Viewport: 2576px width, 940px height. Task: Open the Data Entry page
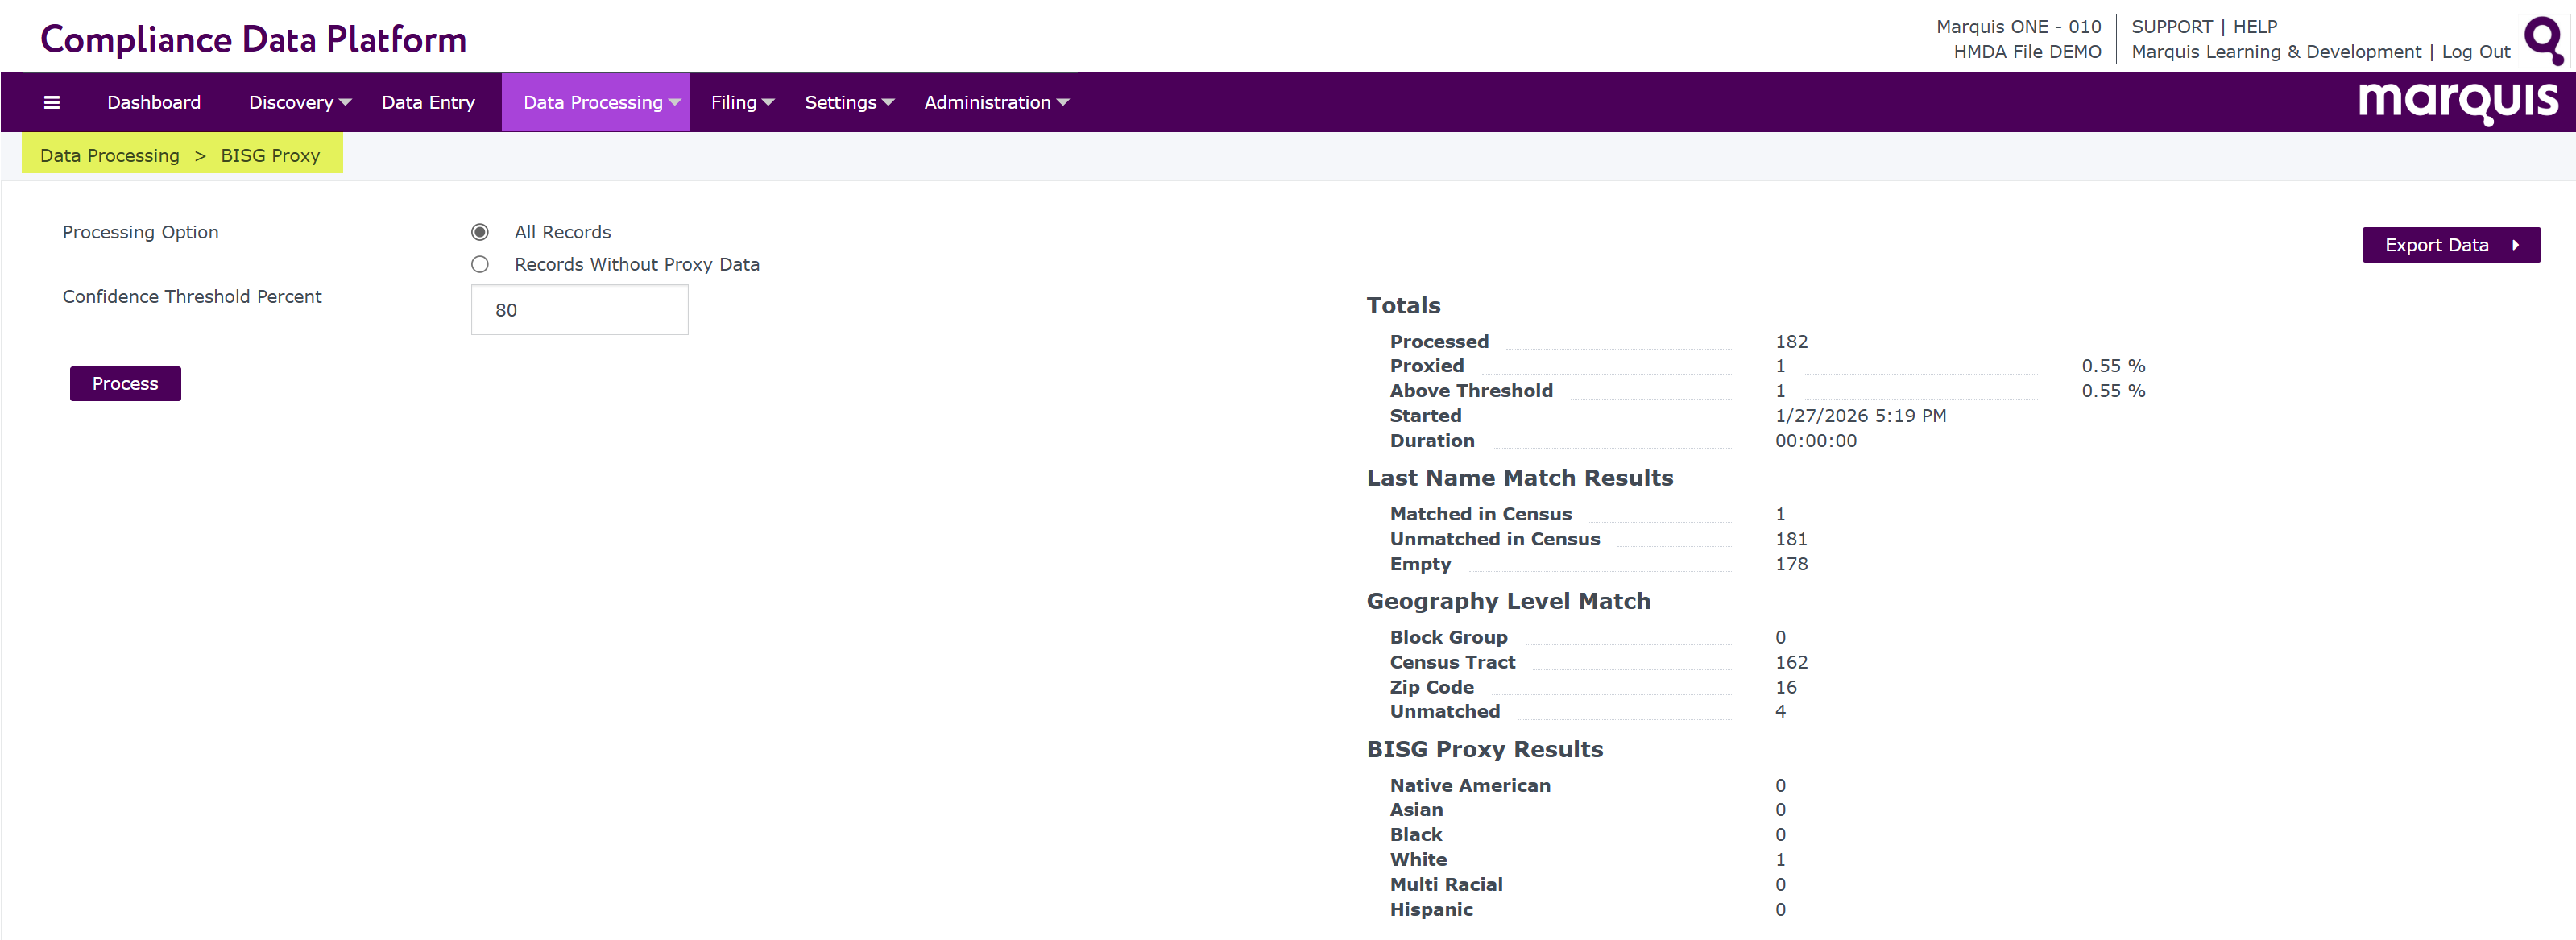pyautogui.click(x=428, y=102)
